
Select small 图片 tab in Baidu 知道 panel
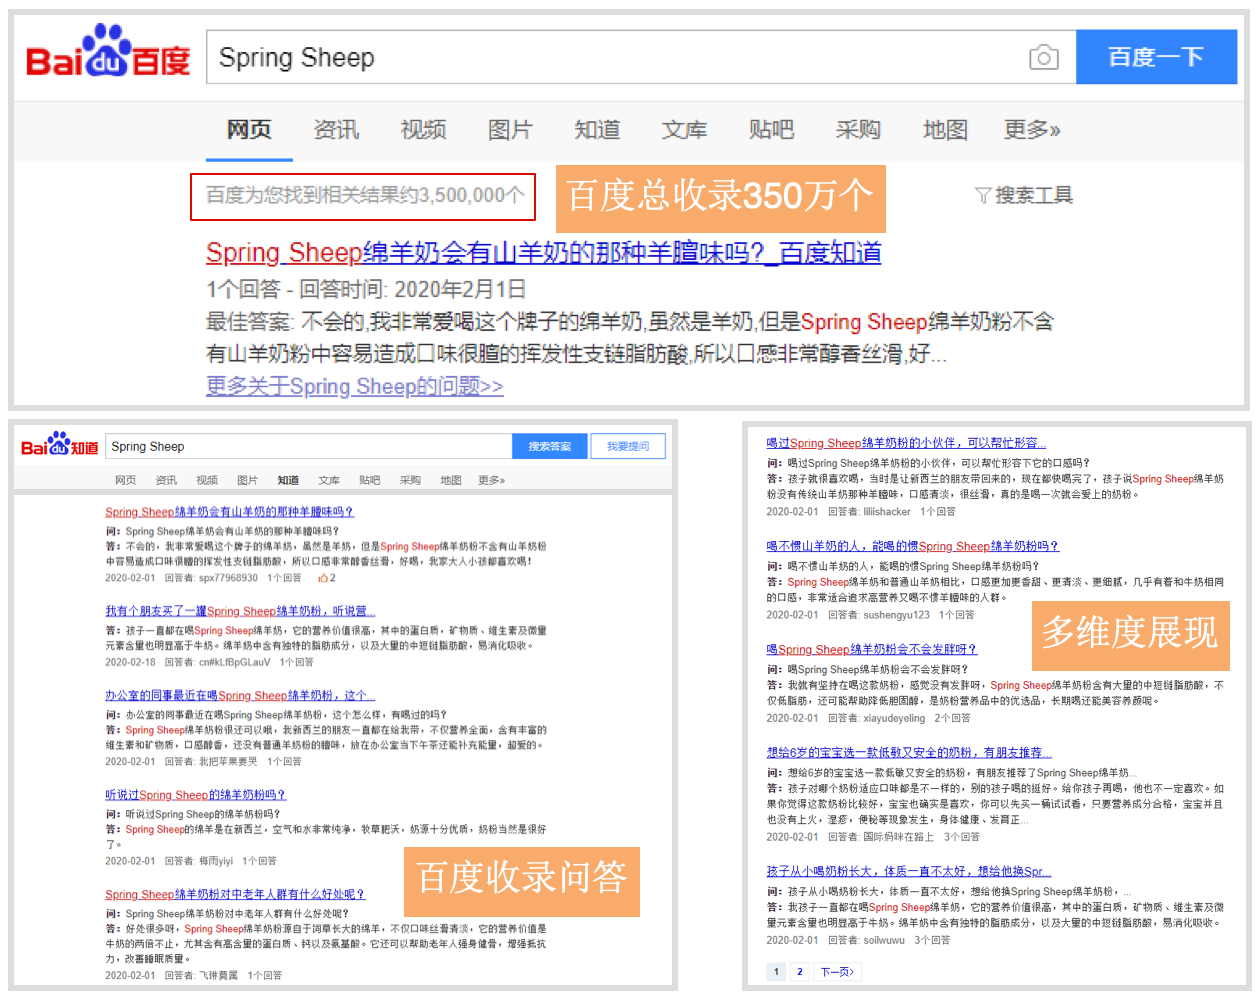[247, 480]
